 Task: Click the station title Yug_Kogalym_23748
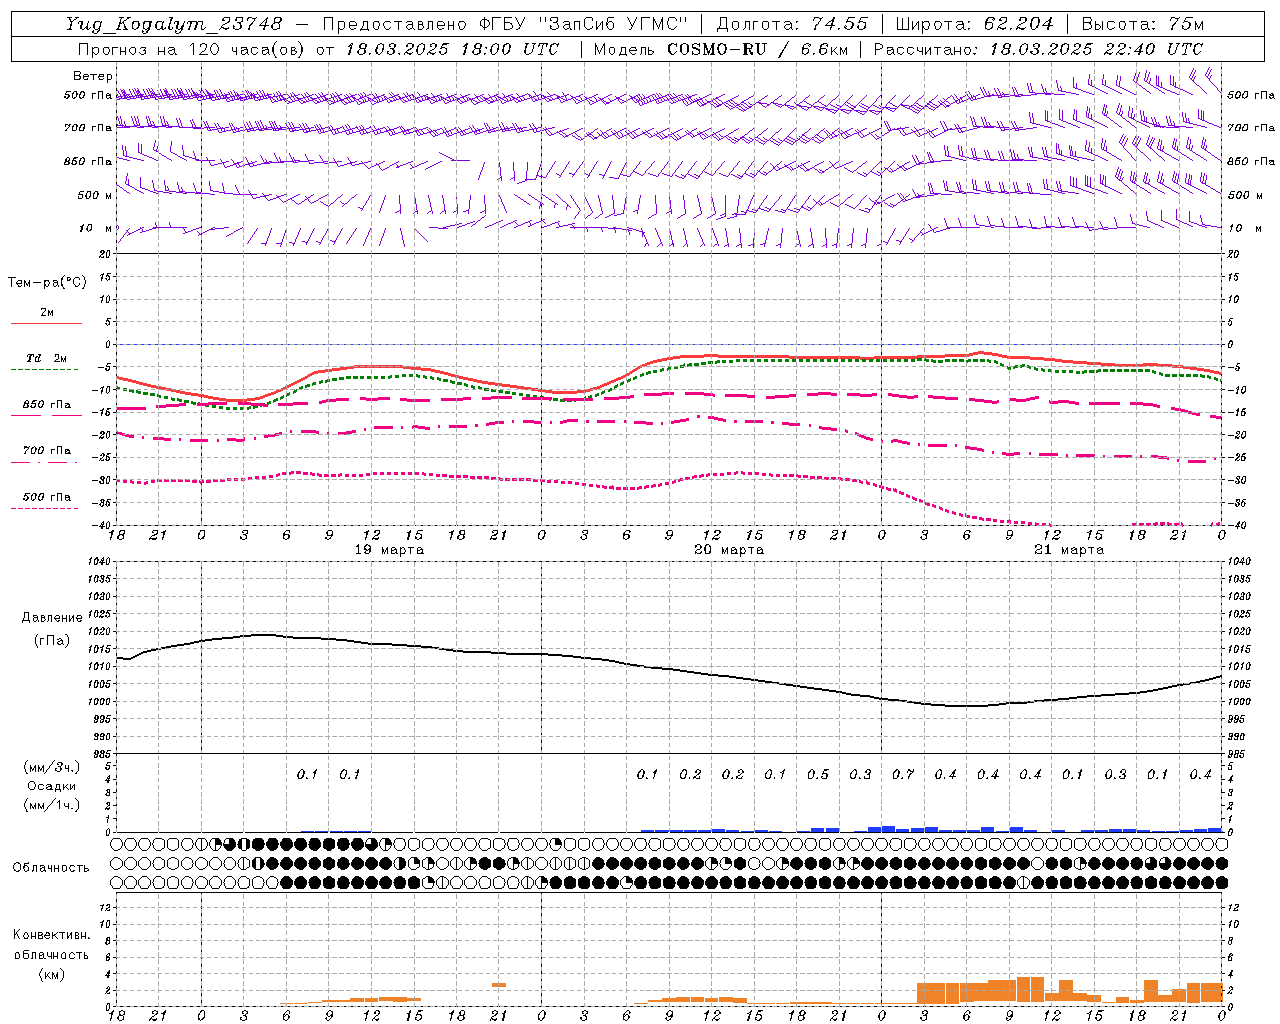coord(174,24)
